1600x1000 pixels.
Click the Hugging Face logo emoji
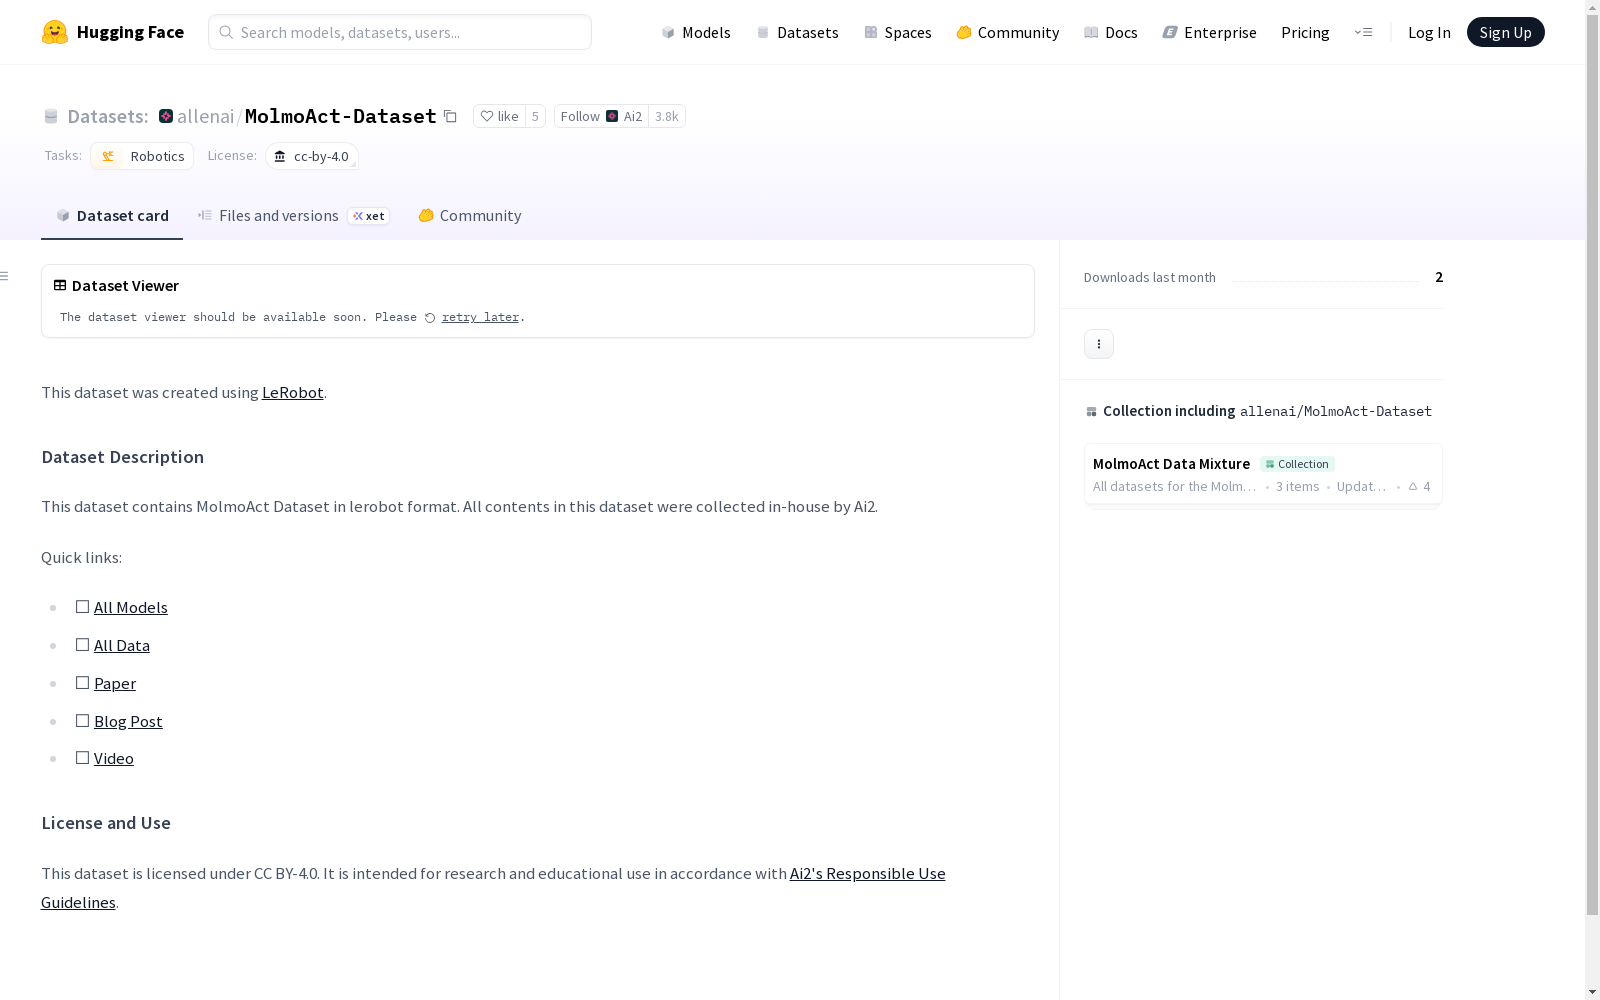55,32
